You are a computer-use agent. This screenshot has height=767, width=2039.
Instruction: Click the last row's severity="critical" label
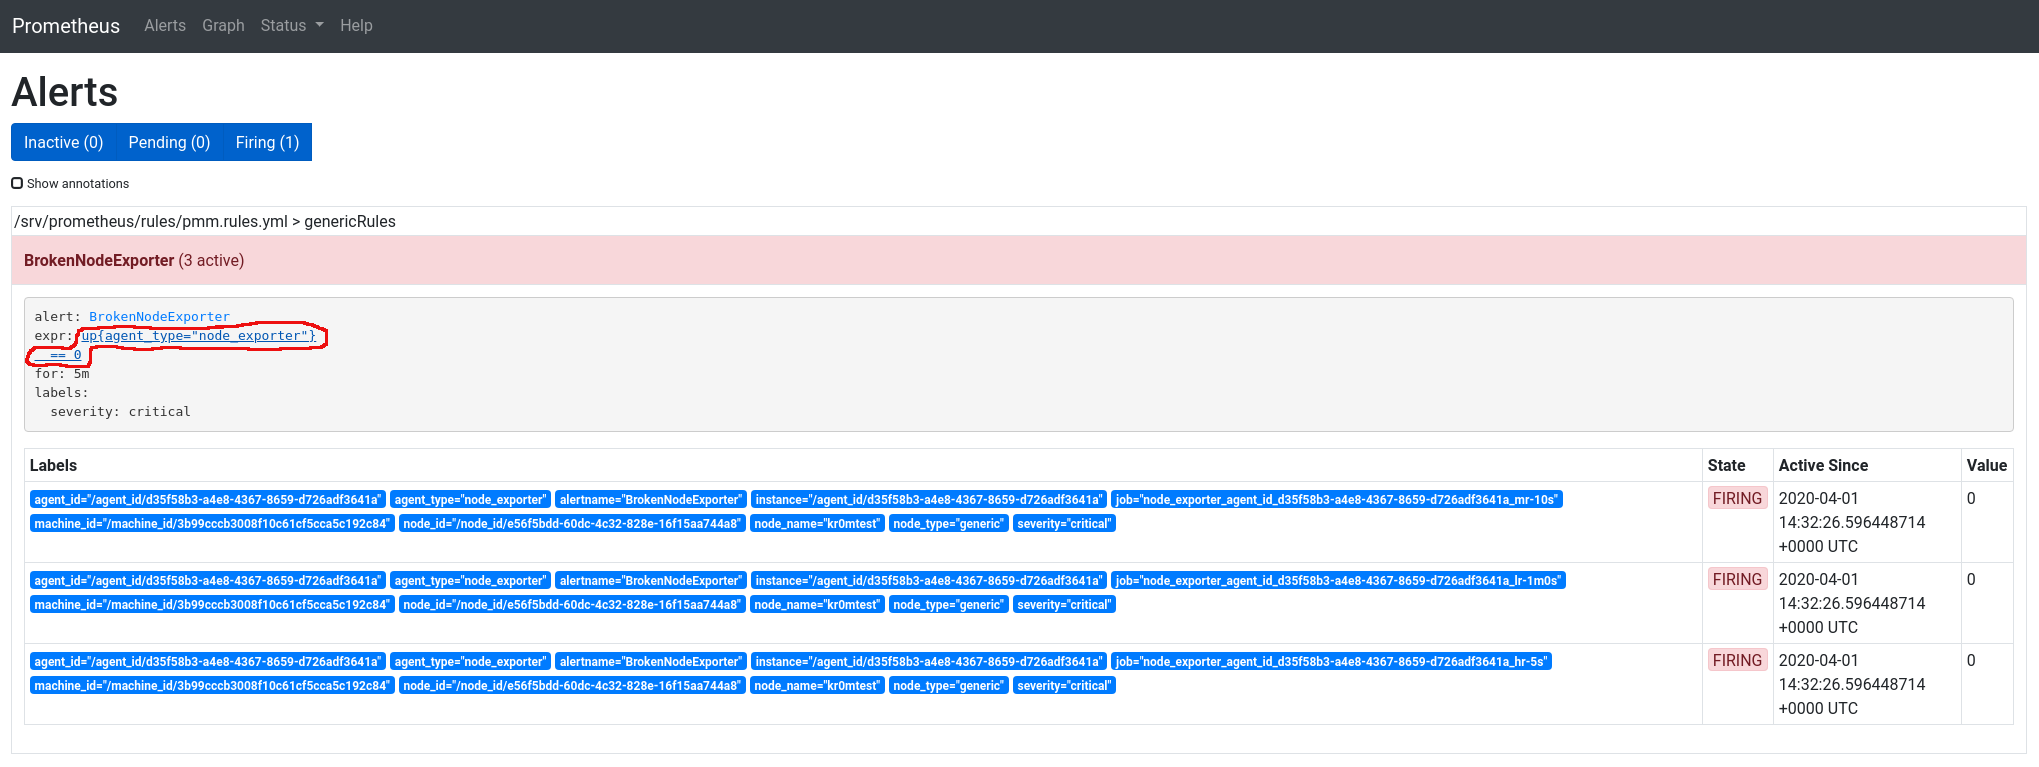1064,686
